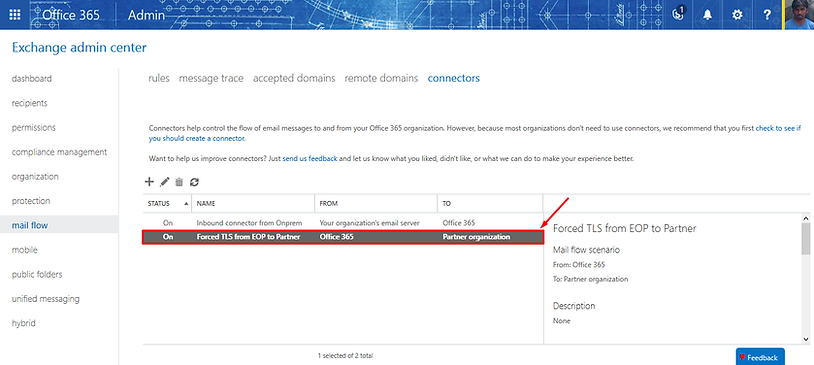Open the recipients section

[30, 103]
